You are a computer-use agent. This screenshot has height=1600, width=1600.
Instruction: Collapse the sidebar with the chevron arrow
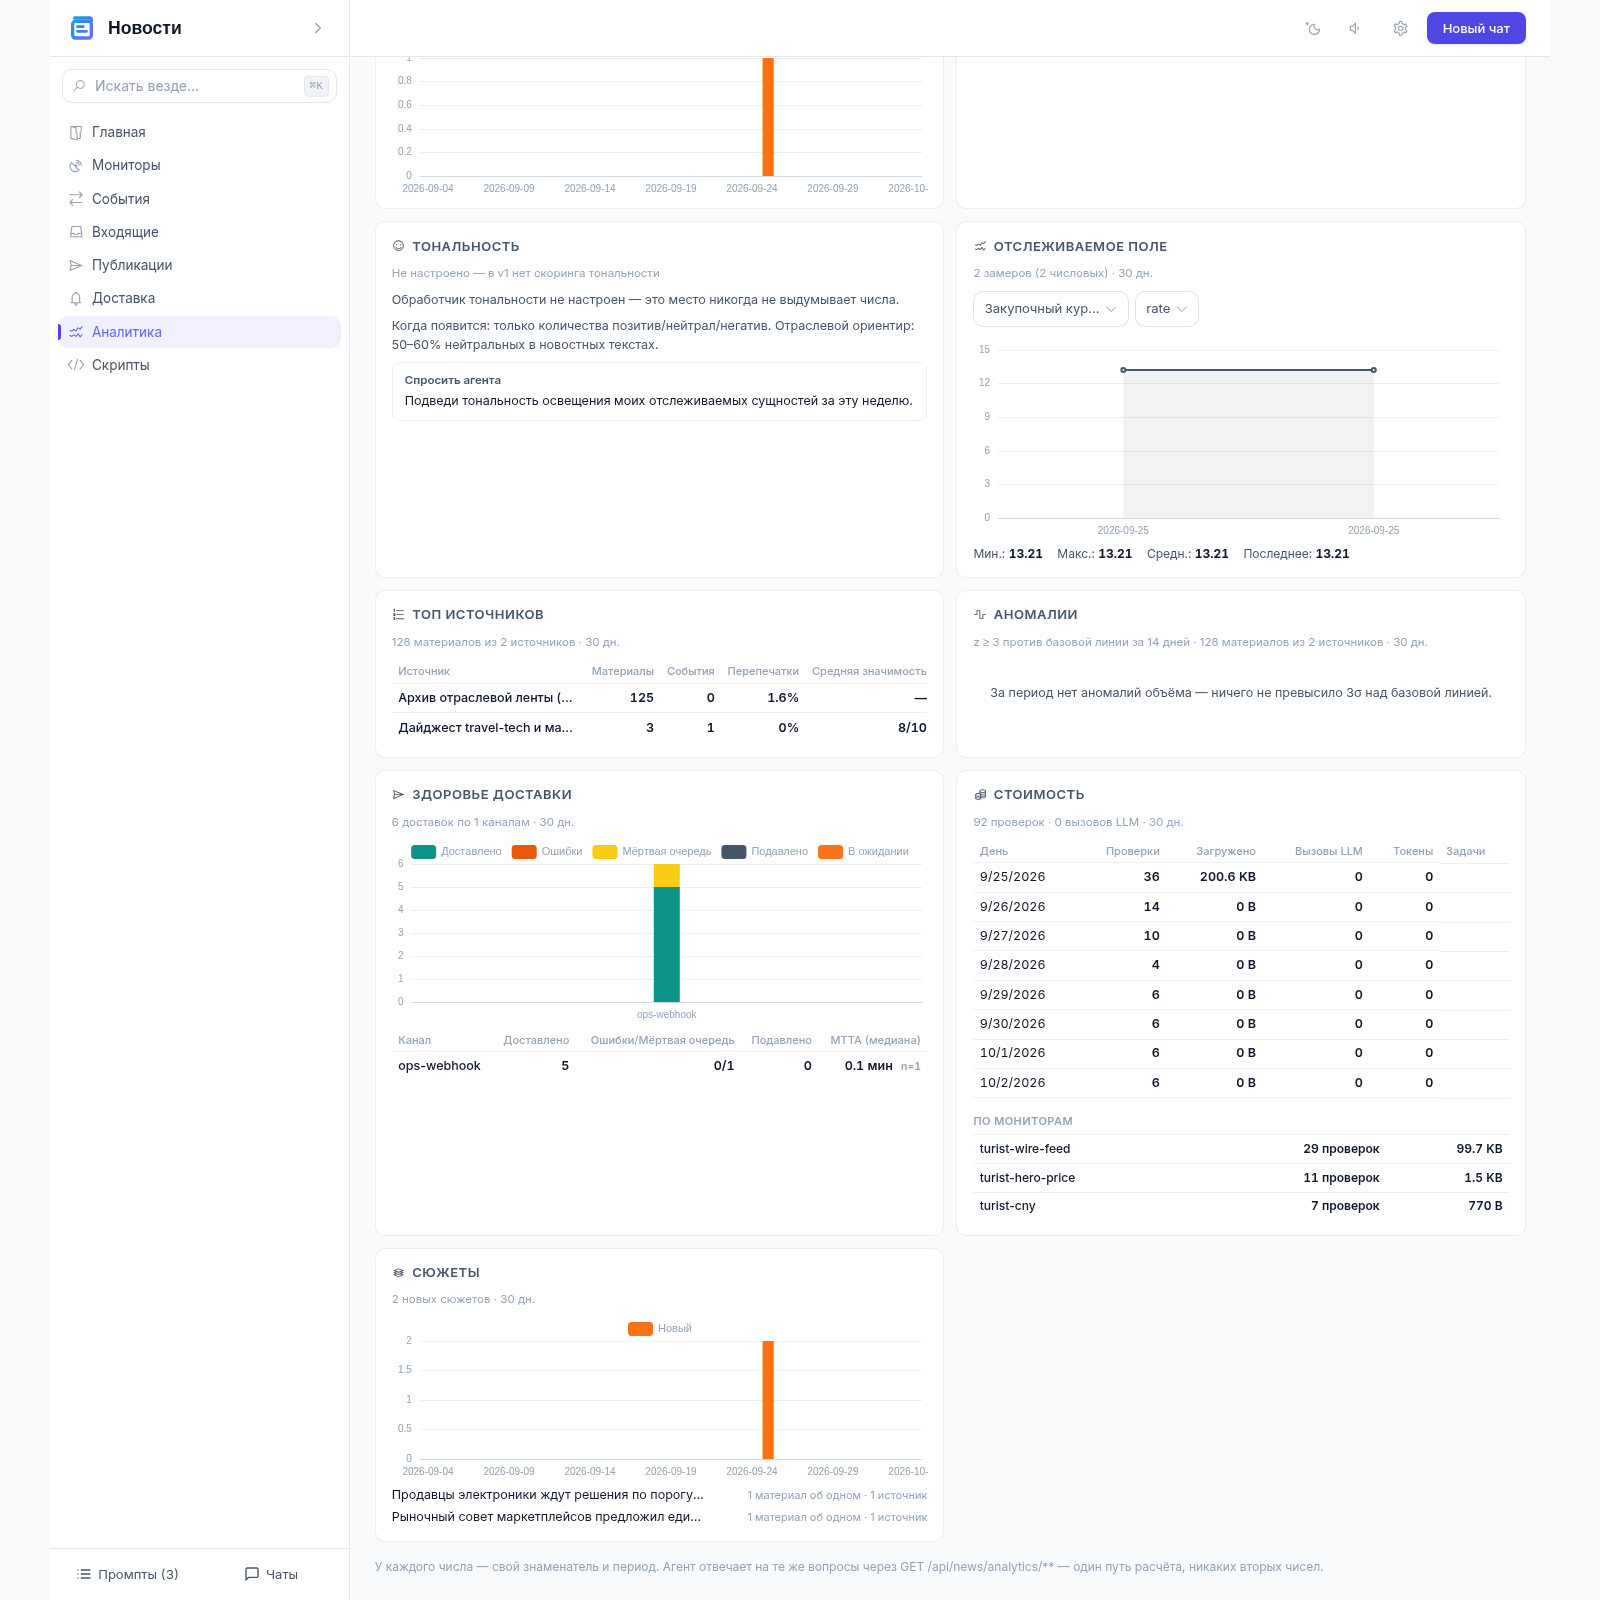pos(318,28)
